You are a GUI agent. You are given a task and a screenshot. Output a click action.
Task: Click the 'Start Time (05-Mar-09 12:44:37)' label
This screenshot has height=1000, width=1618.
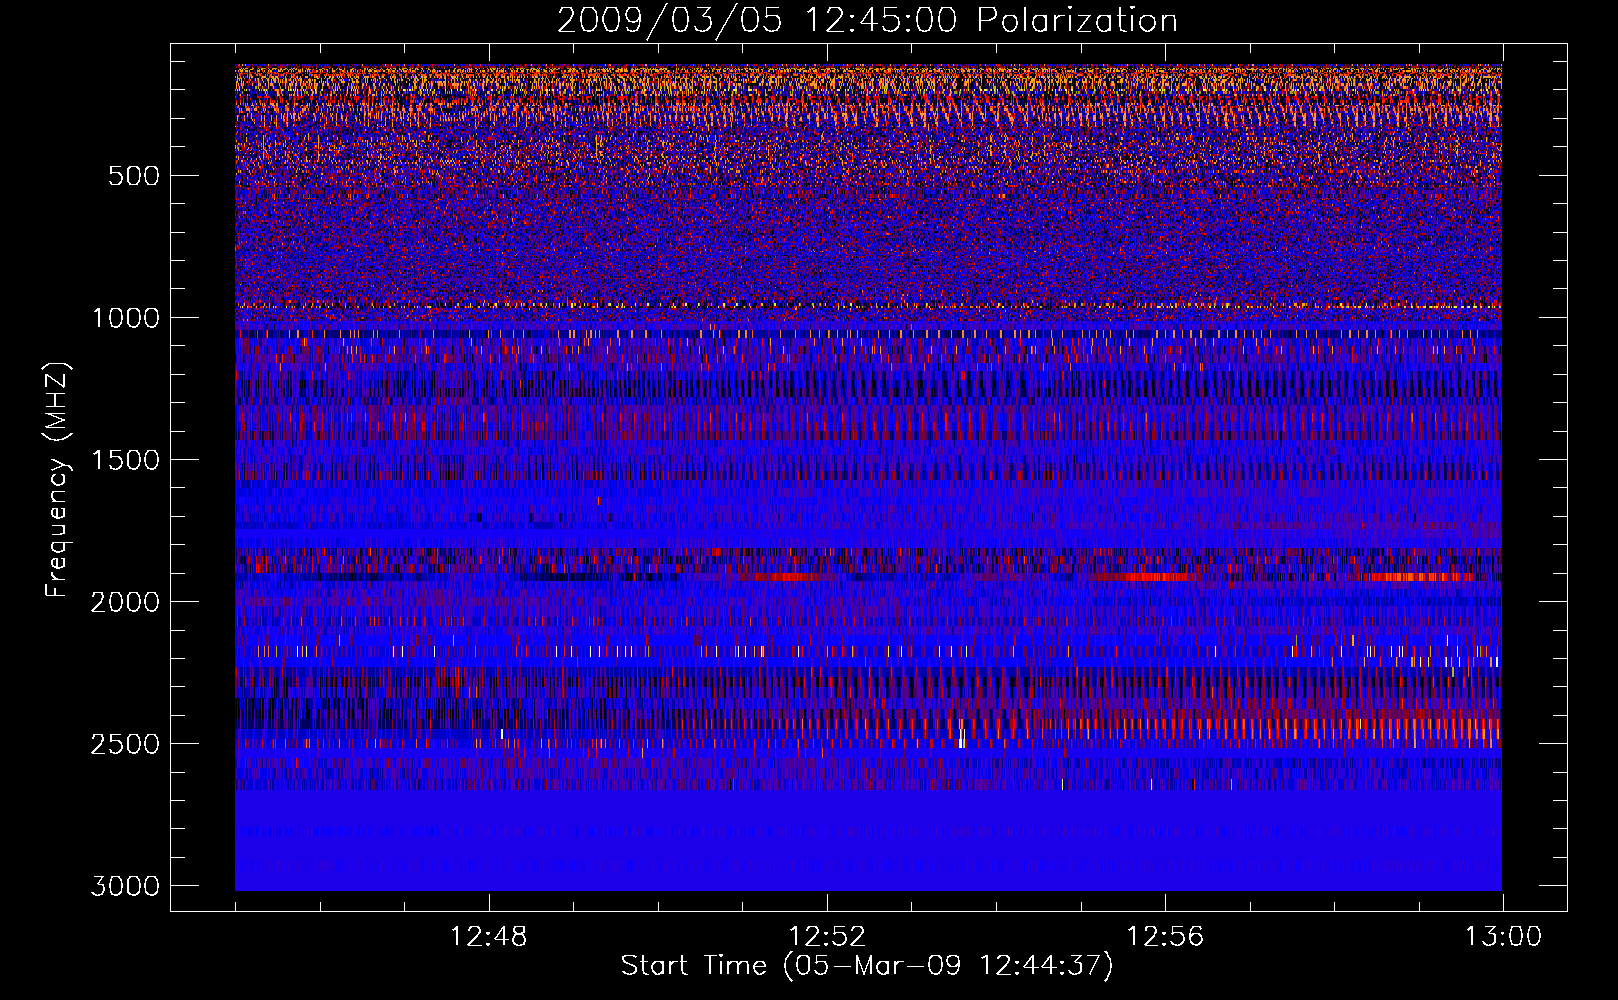(x=867, y=966)
